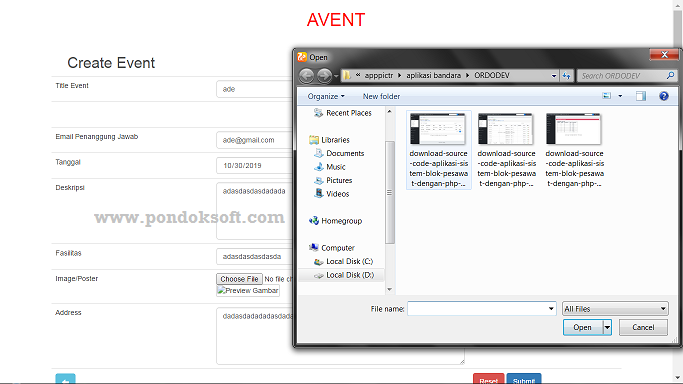The width and height of the screenshot is (683, 384).
Task: Click the folder icon in address bar
Action: click(x=347, y=75)
